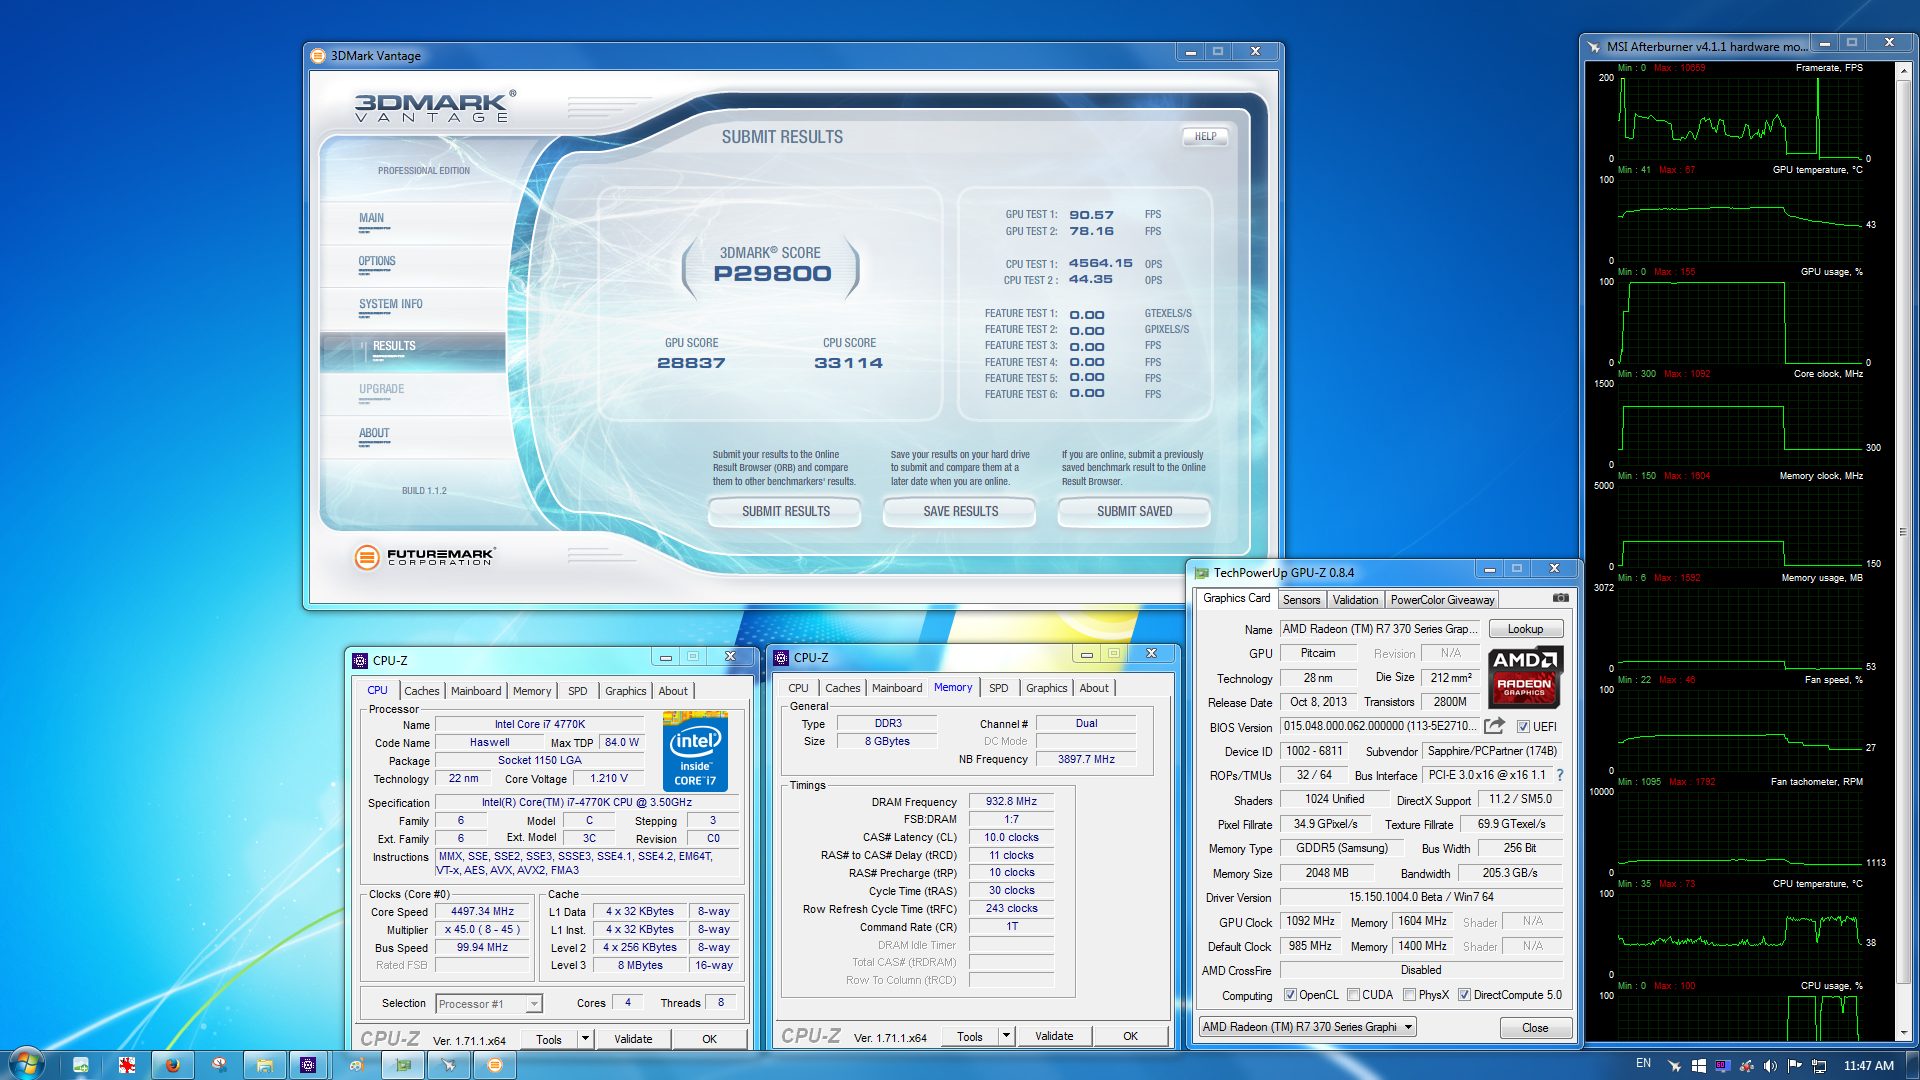The height and width of the screenshot is (1080, 1920).
Task: Open SYSTEM INFO in 3DMark Vantage sidebar
Action: [390, 305]
